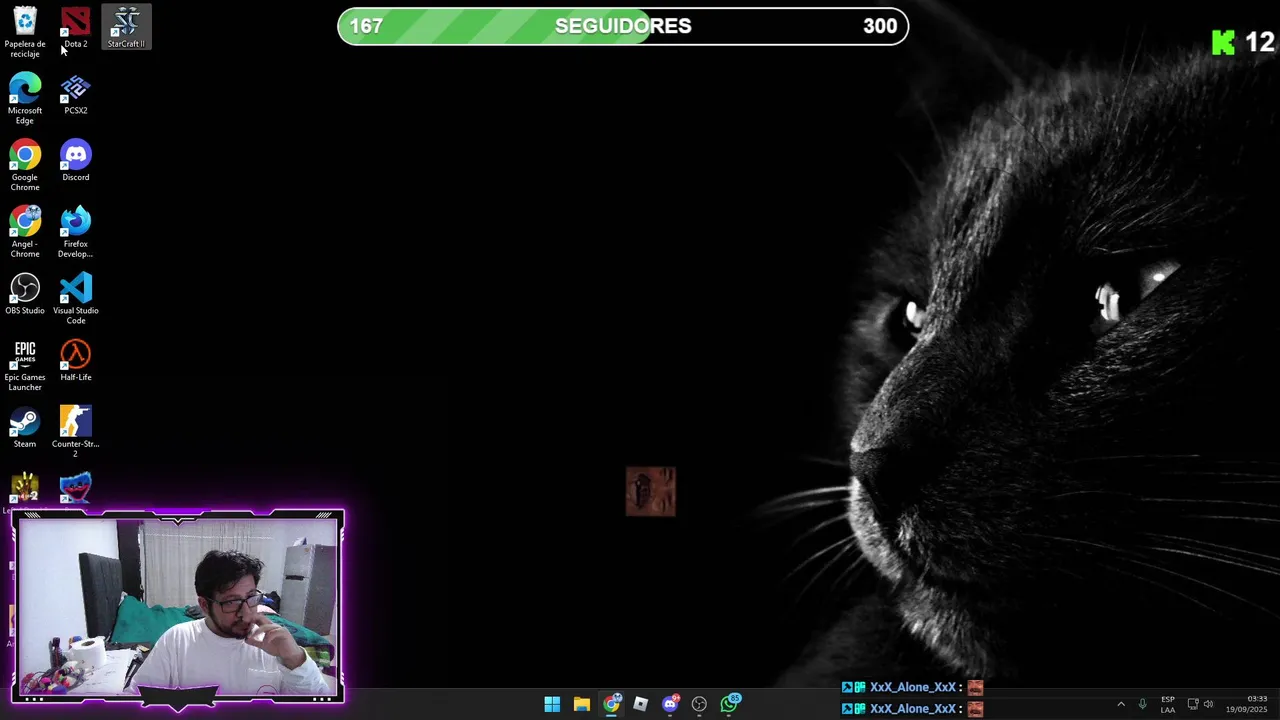Viewport: 1280px width, 720px height.
Task: Open the Windows Start menu
Action: (552, 704)
